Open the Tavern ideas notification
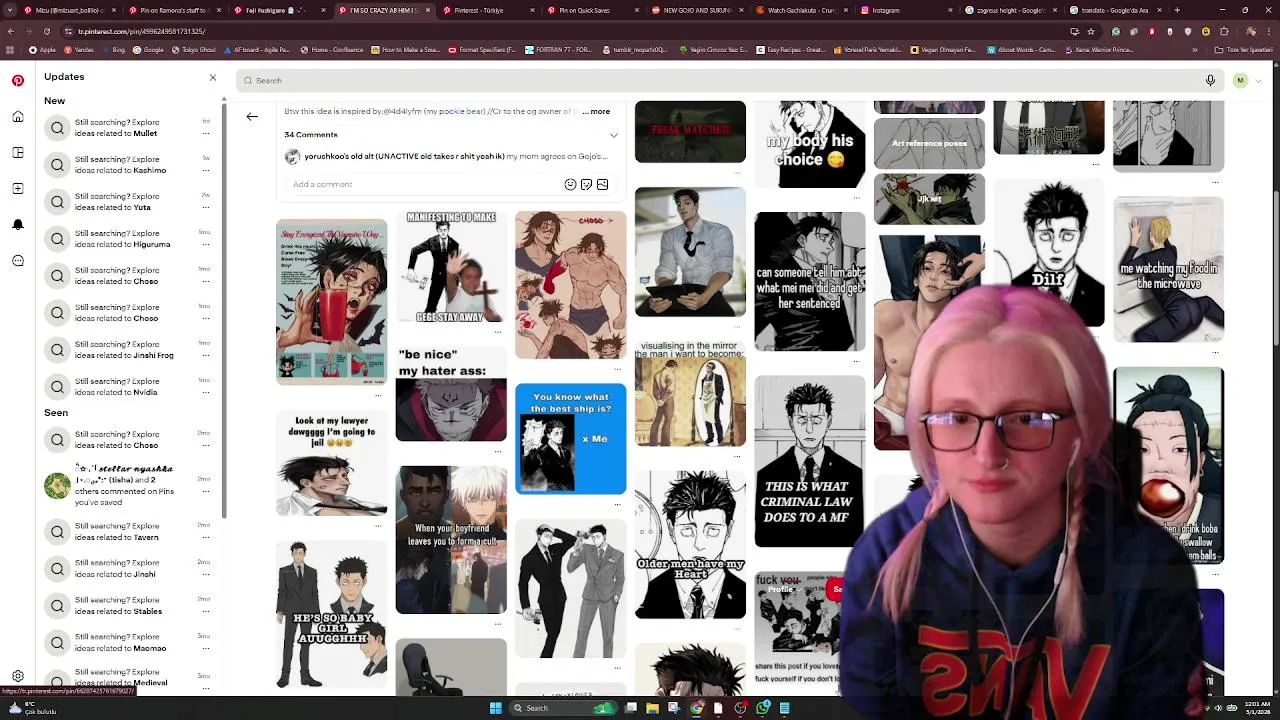1280x720 pixels. [127, 532]
